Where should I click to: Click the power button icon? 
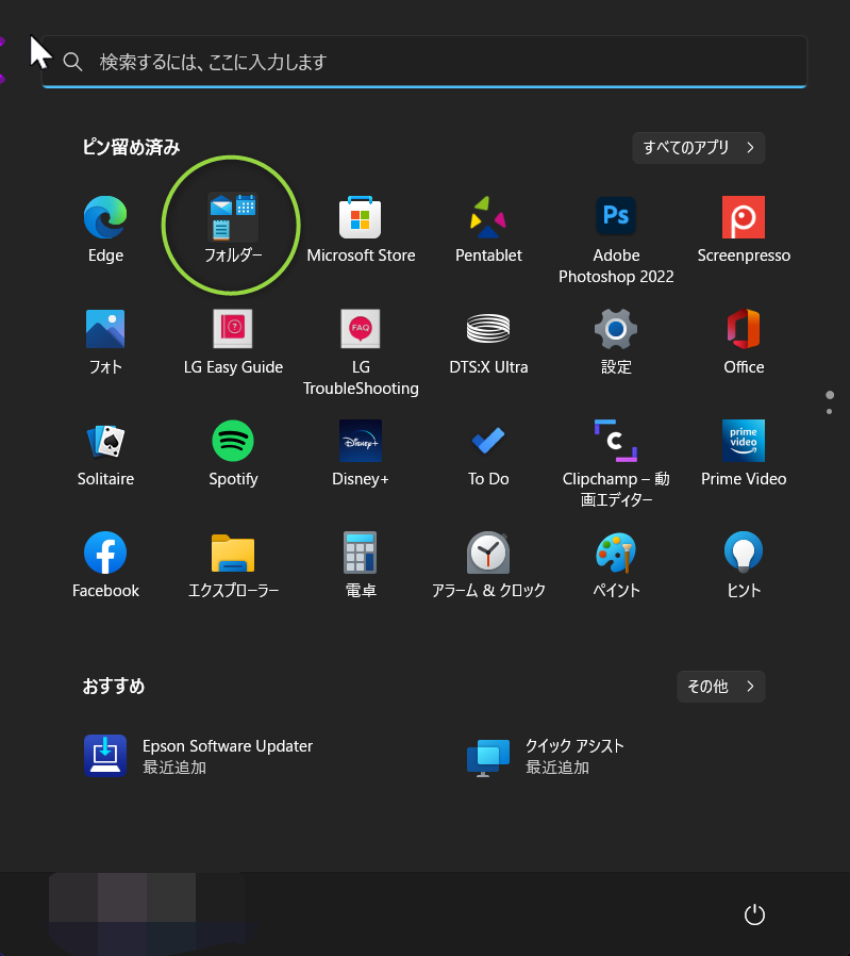click(x=754, y=915)
